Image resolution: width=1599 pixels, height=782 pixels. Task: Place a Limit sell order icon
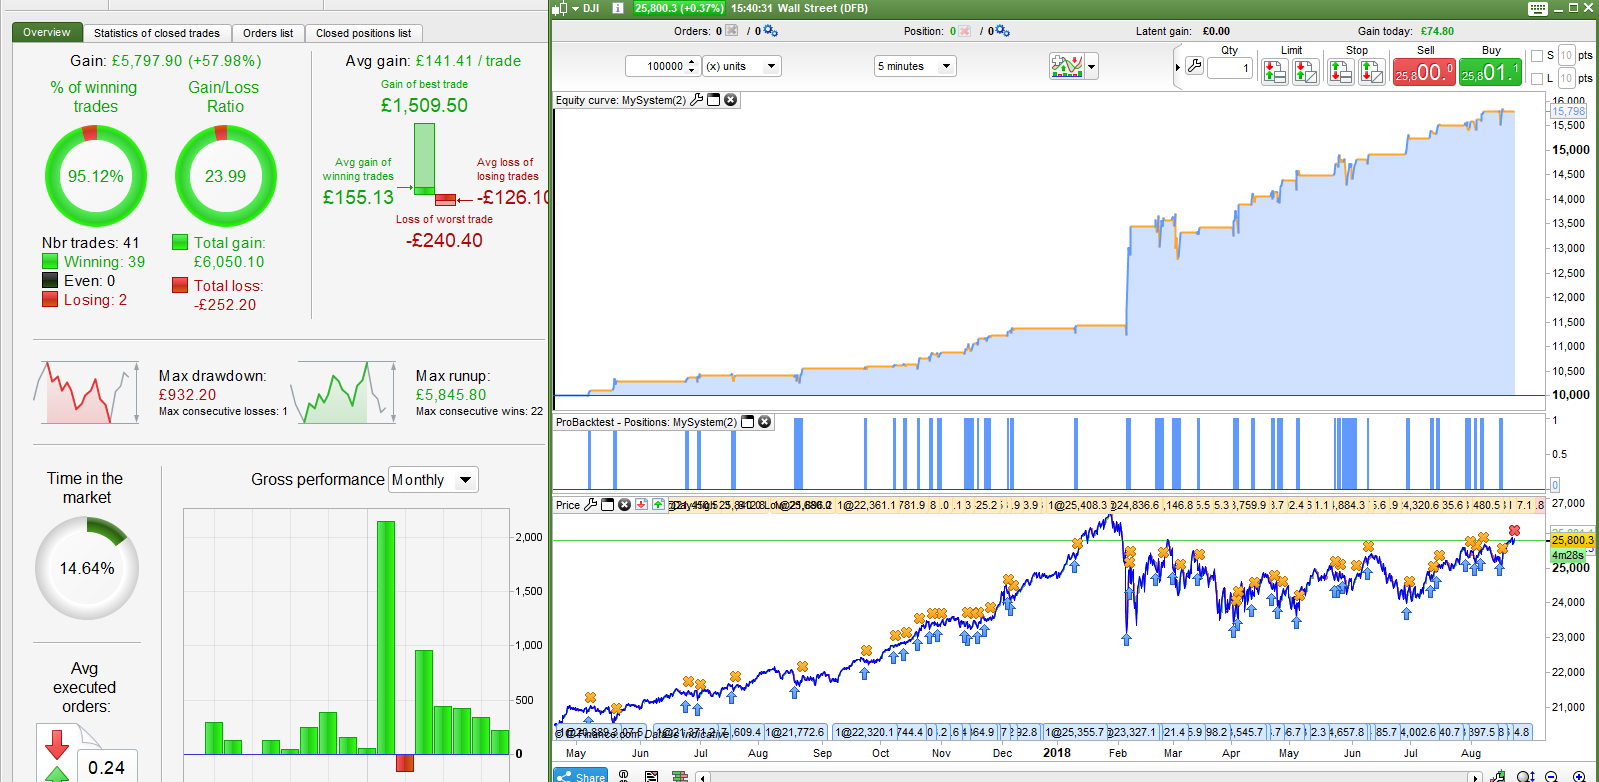(x=1274, y=71)
